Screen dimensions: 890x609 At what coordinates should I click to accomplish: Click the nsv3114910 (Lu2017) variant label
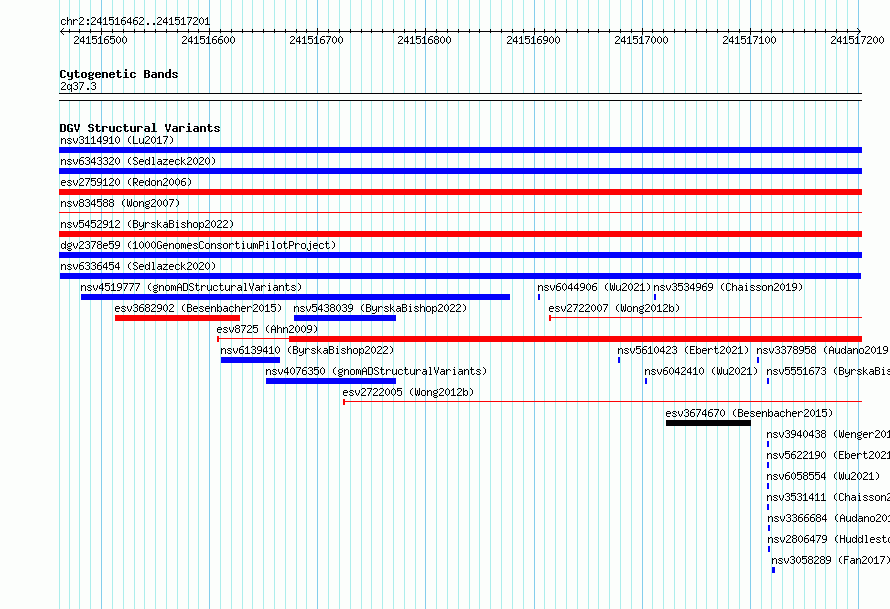(117, 140)
